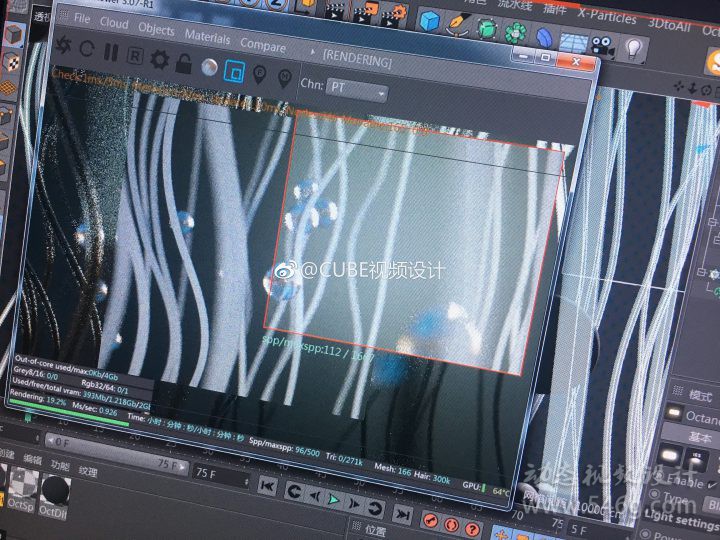720x540 pixels.
Task: Open the File menu in Octane Live Viewer
Action: click(82, 18)
